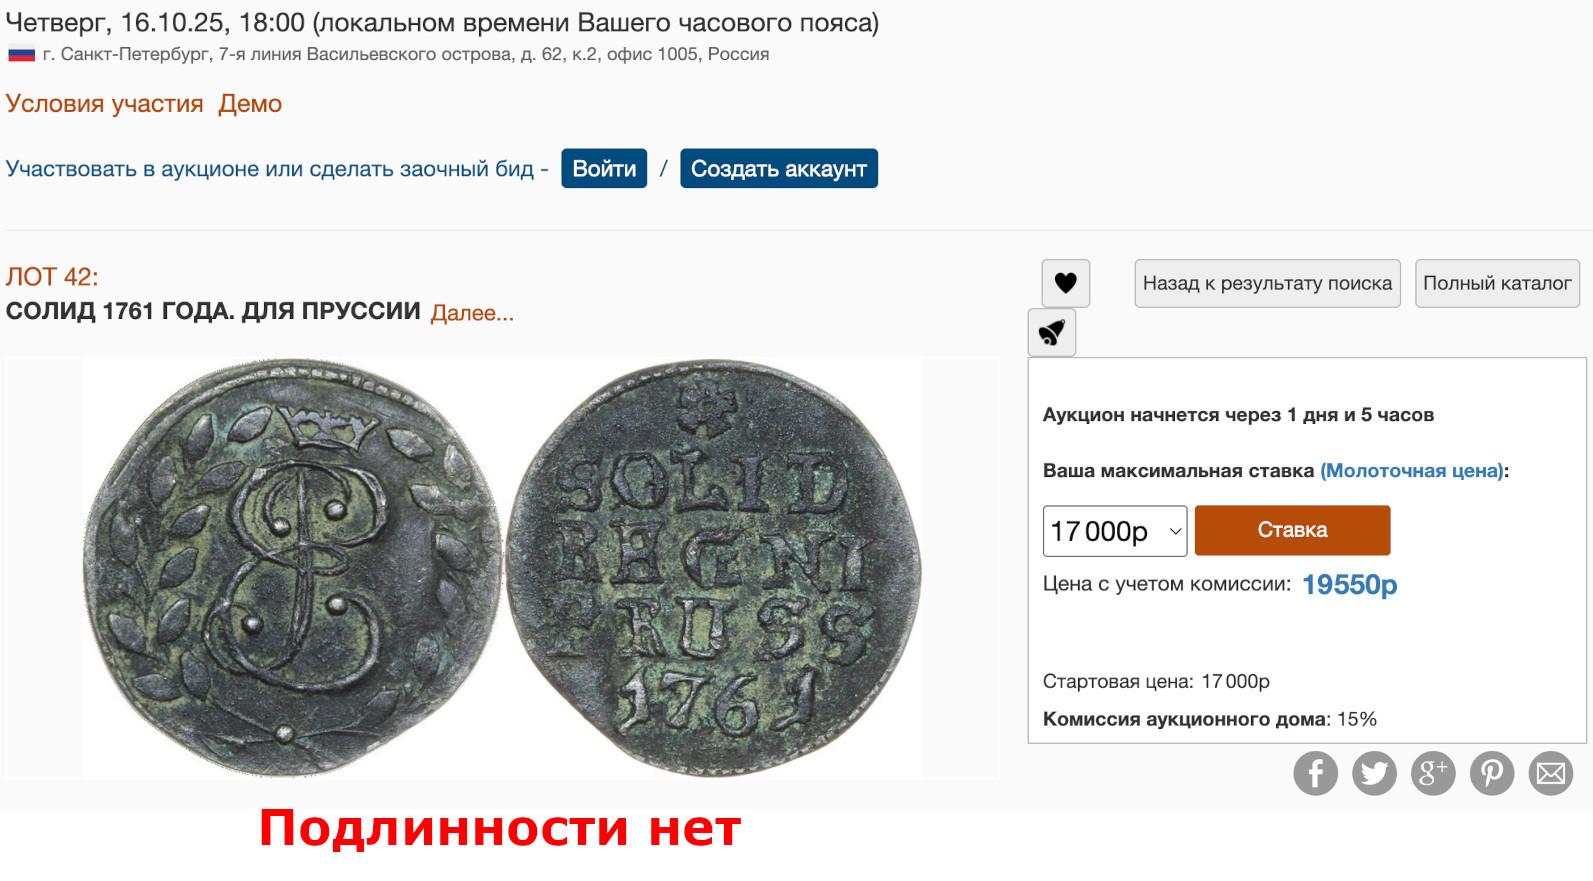Pin the lot on Pinterest
The height and width of the screenshot is (881, 1593).
tap(1492, 773)
